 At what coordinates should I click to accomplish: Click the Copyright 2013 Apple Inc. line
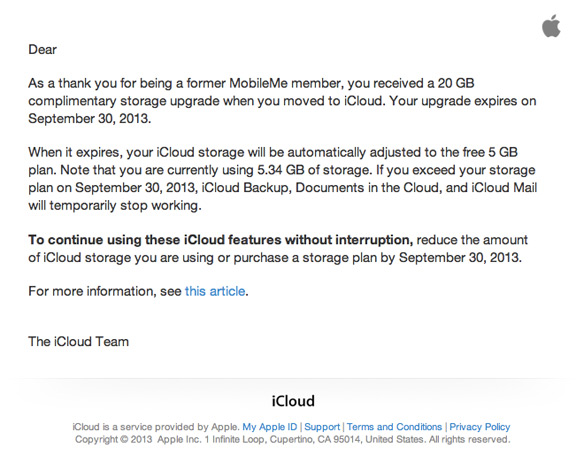[x=292, y=439]
